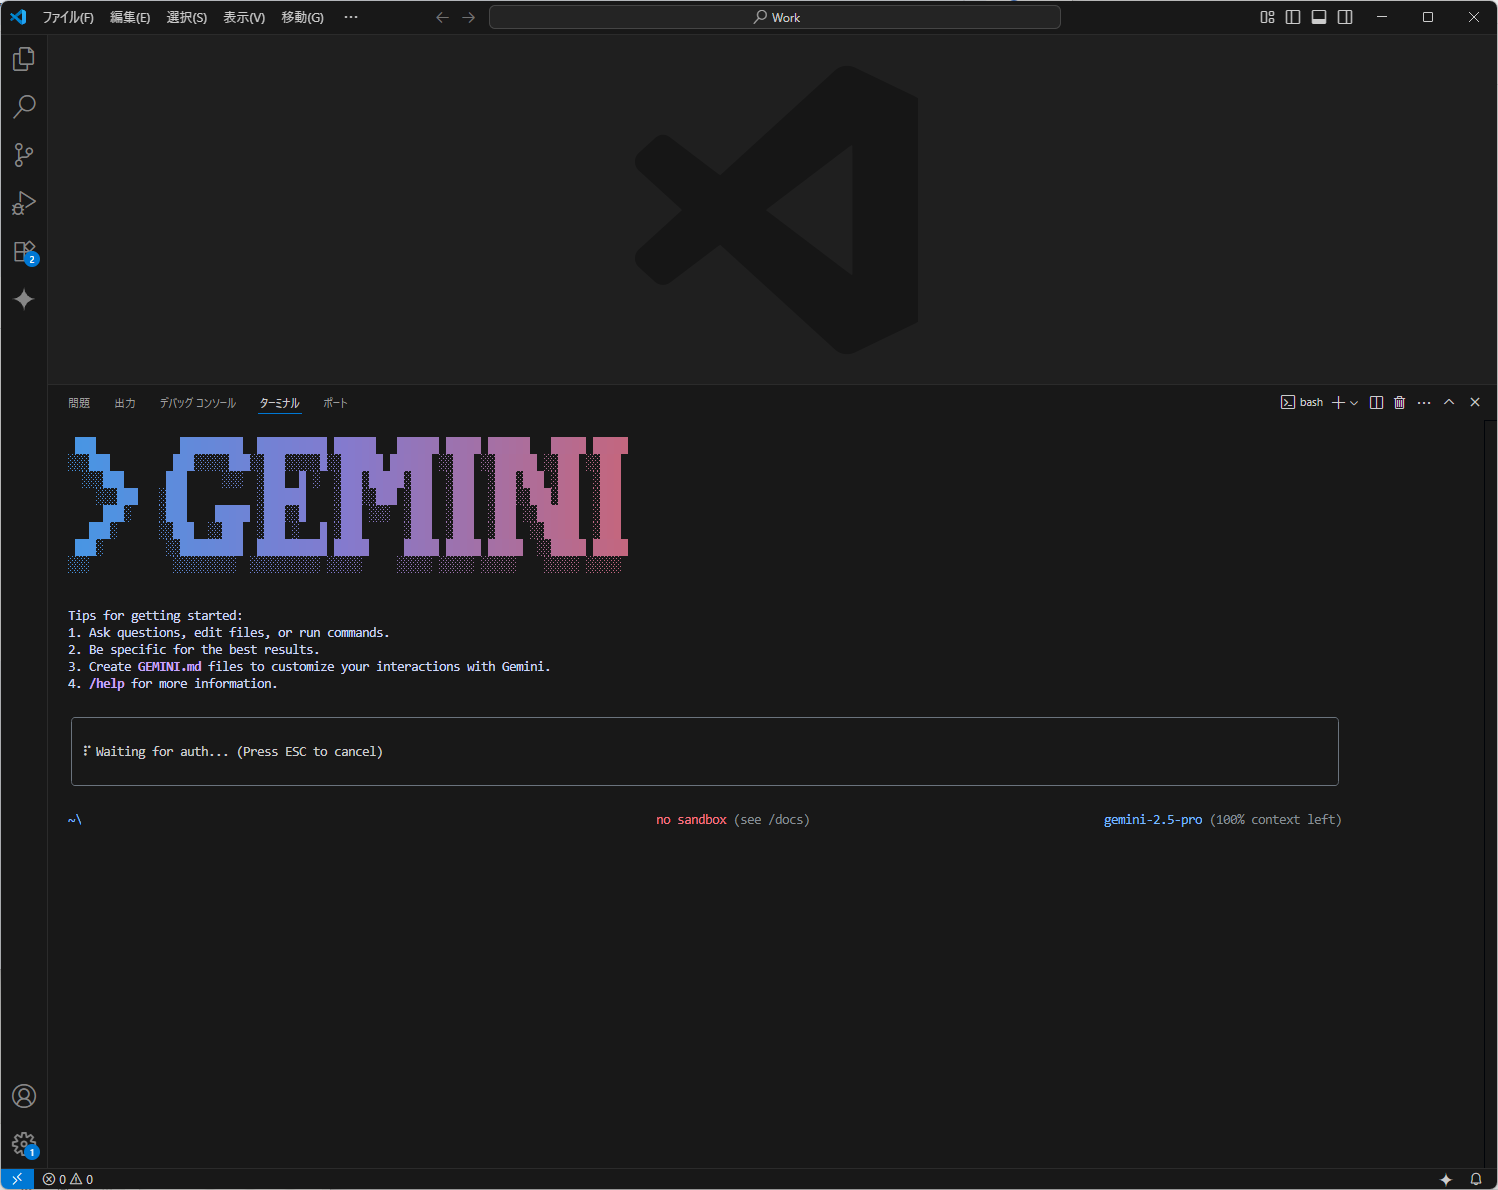Viewport: 1498px width, 1190px height.
Task: Open the terminal more actions menu
Action: click(x=1424, y=402)
